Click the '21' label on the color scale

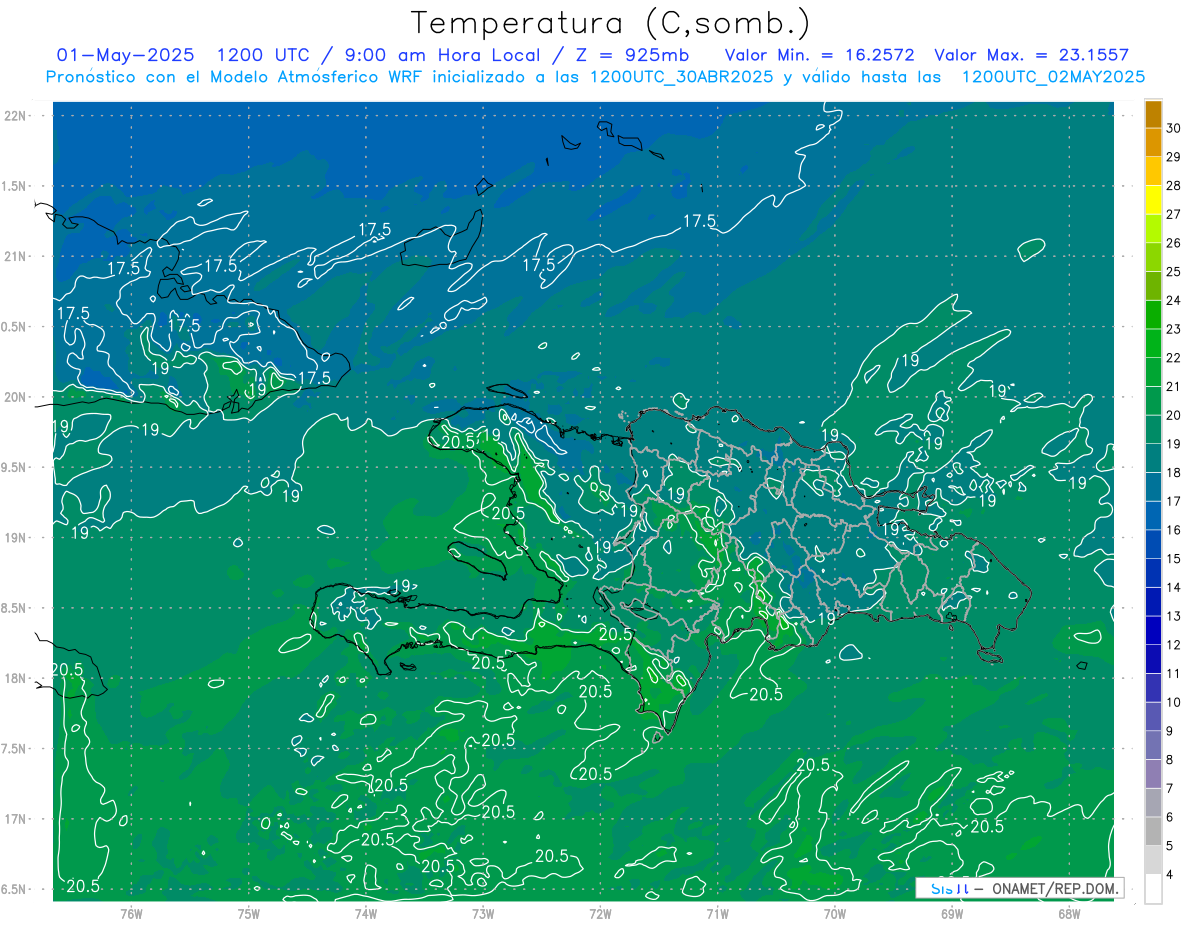(1174, 386)
